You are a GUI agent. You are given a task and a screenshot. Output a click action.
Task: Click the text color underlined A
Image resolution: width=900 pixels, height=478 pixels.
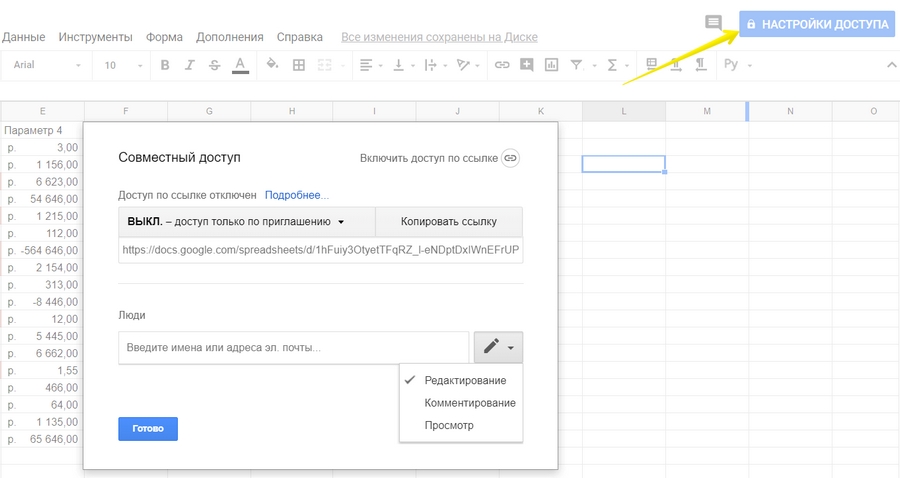click(240, 65)
